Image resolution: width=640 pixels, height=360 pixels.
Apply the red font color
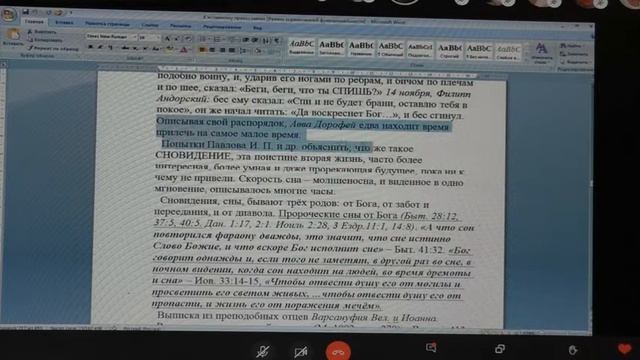[x=183, y=50]
